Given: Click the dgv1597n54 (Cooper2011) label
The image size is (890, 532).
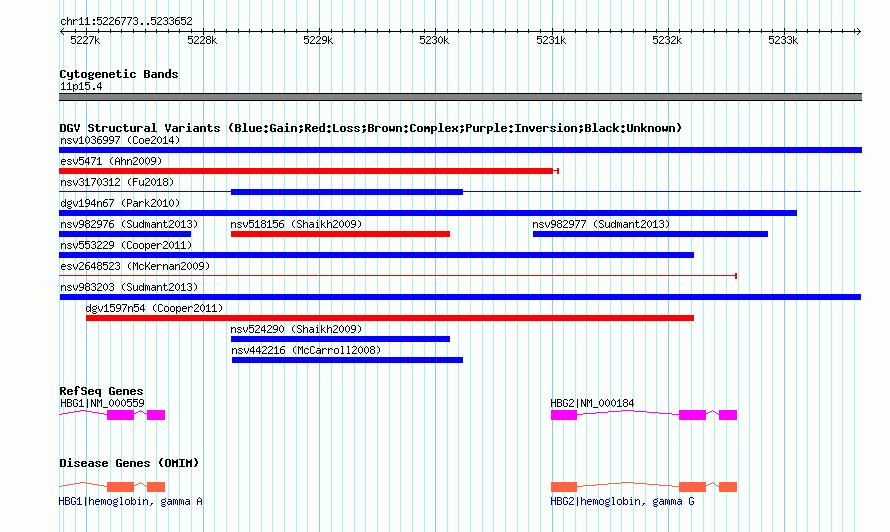Looking at the screenshot, I should coord(154,308).
